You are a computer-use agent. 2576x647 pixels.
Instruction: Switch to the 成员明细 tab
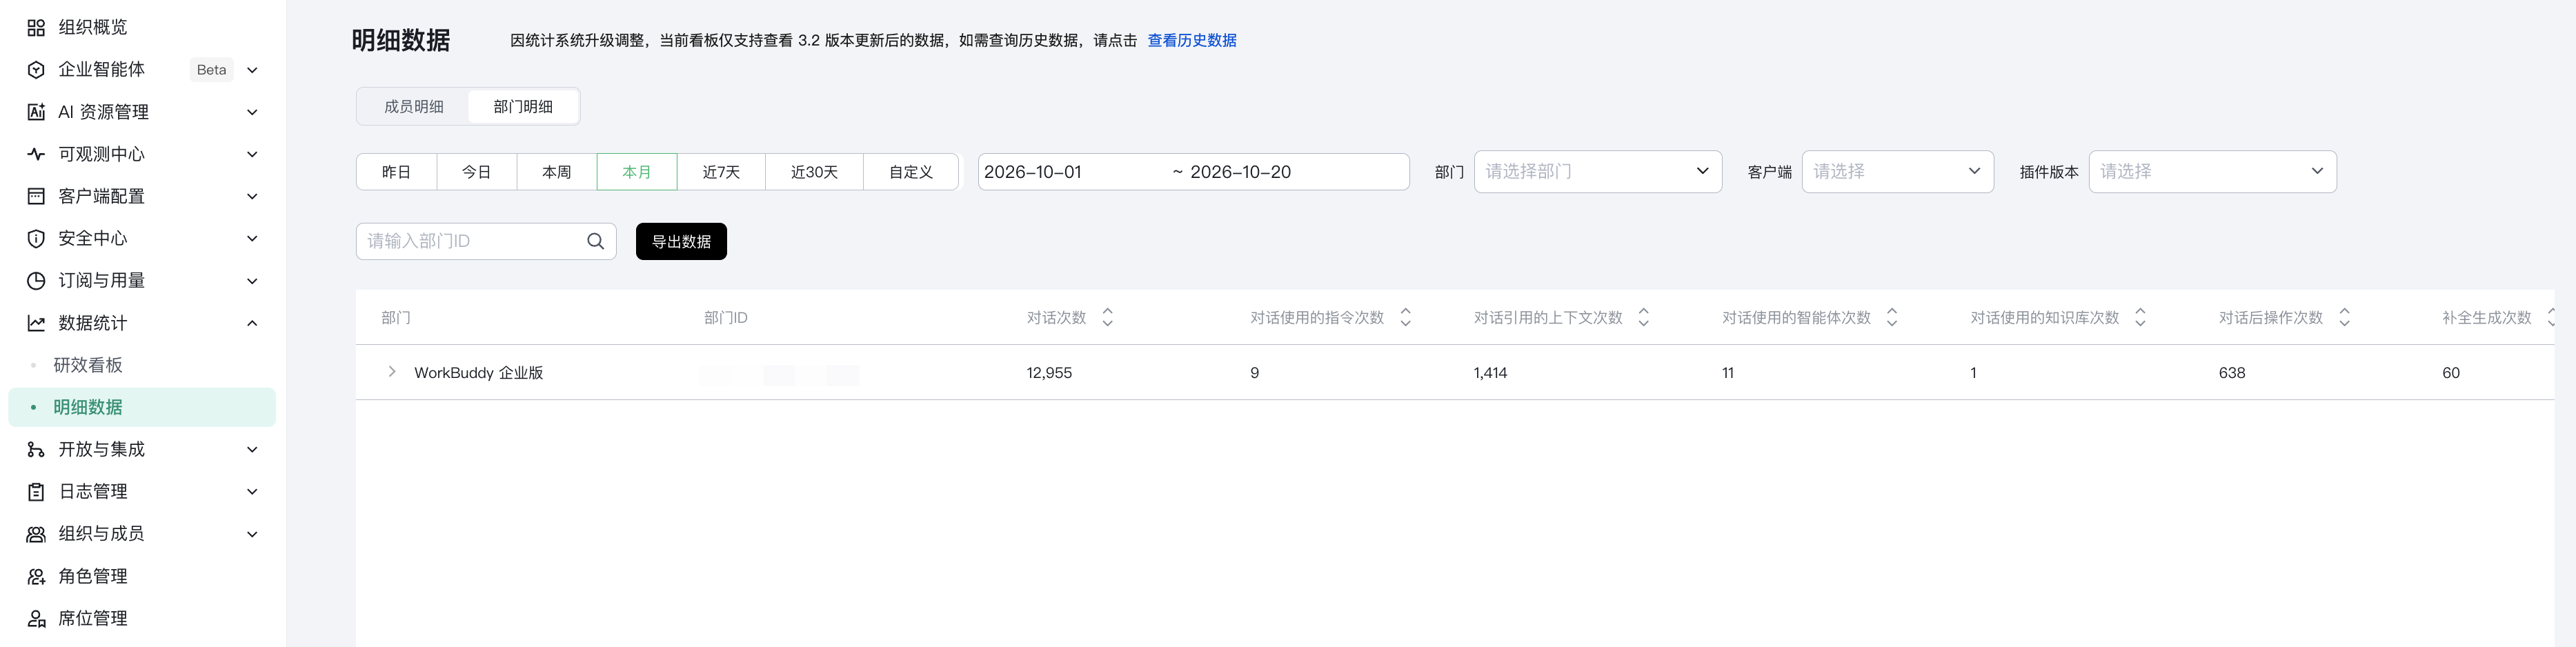tap(414, 107)
